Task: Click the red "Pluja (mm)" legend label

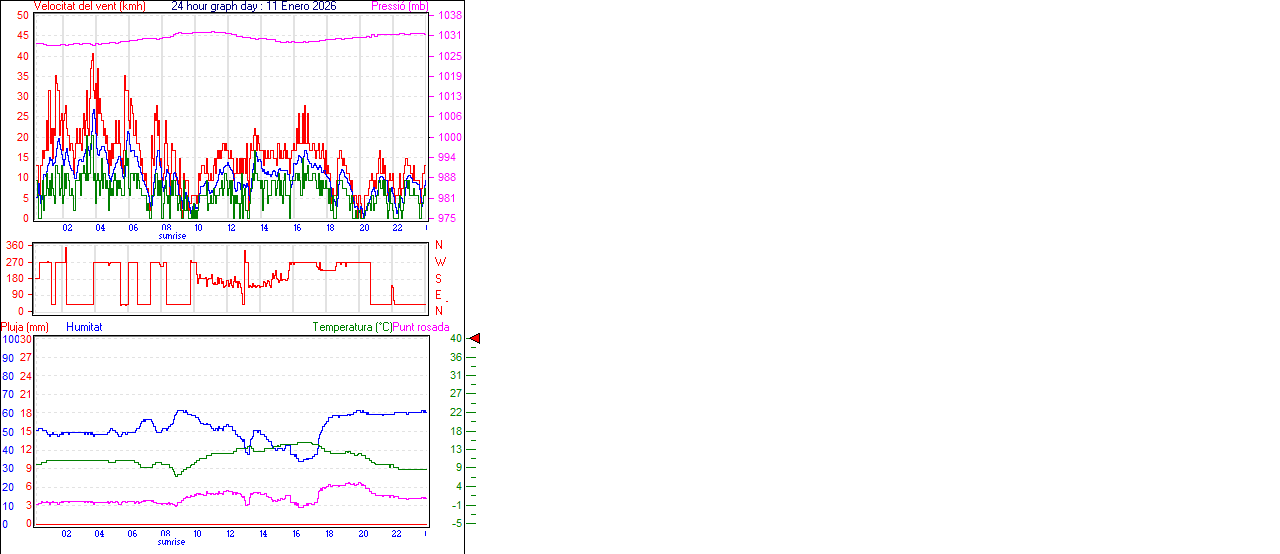Action: (24, 327)
